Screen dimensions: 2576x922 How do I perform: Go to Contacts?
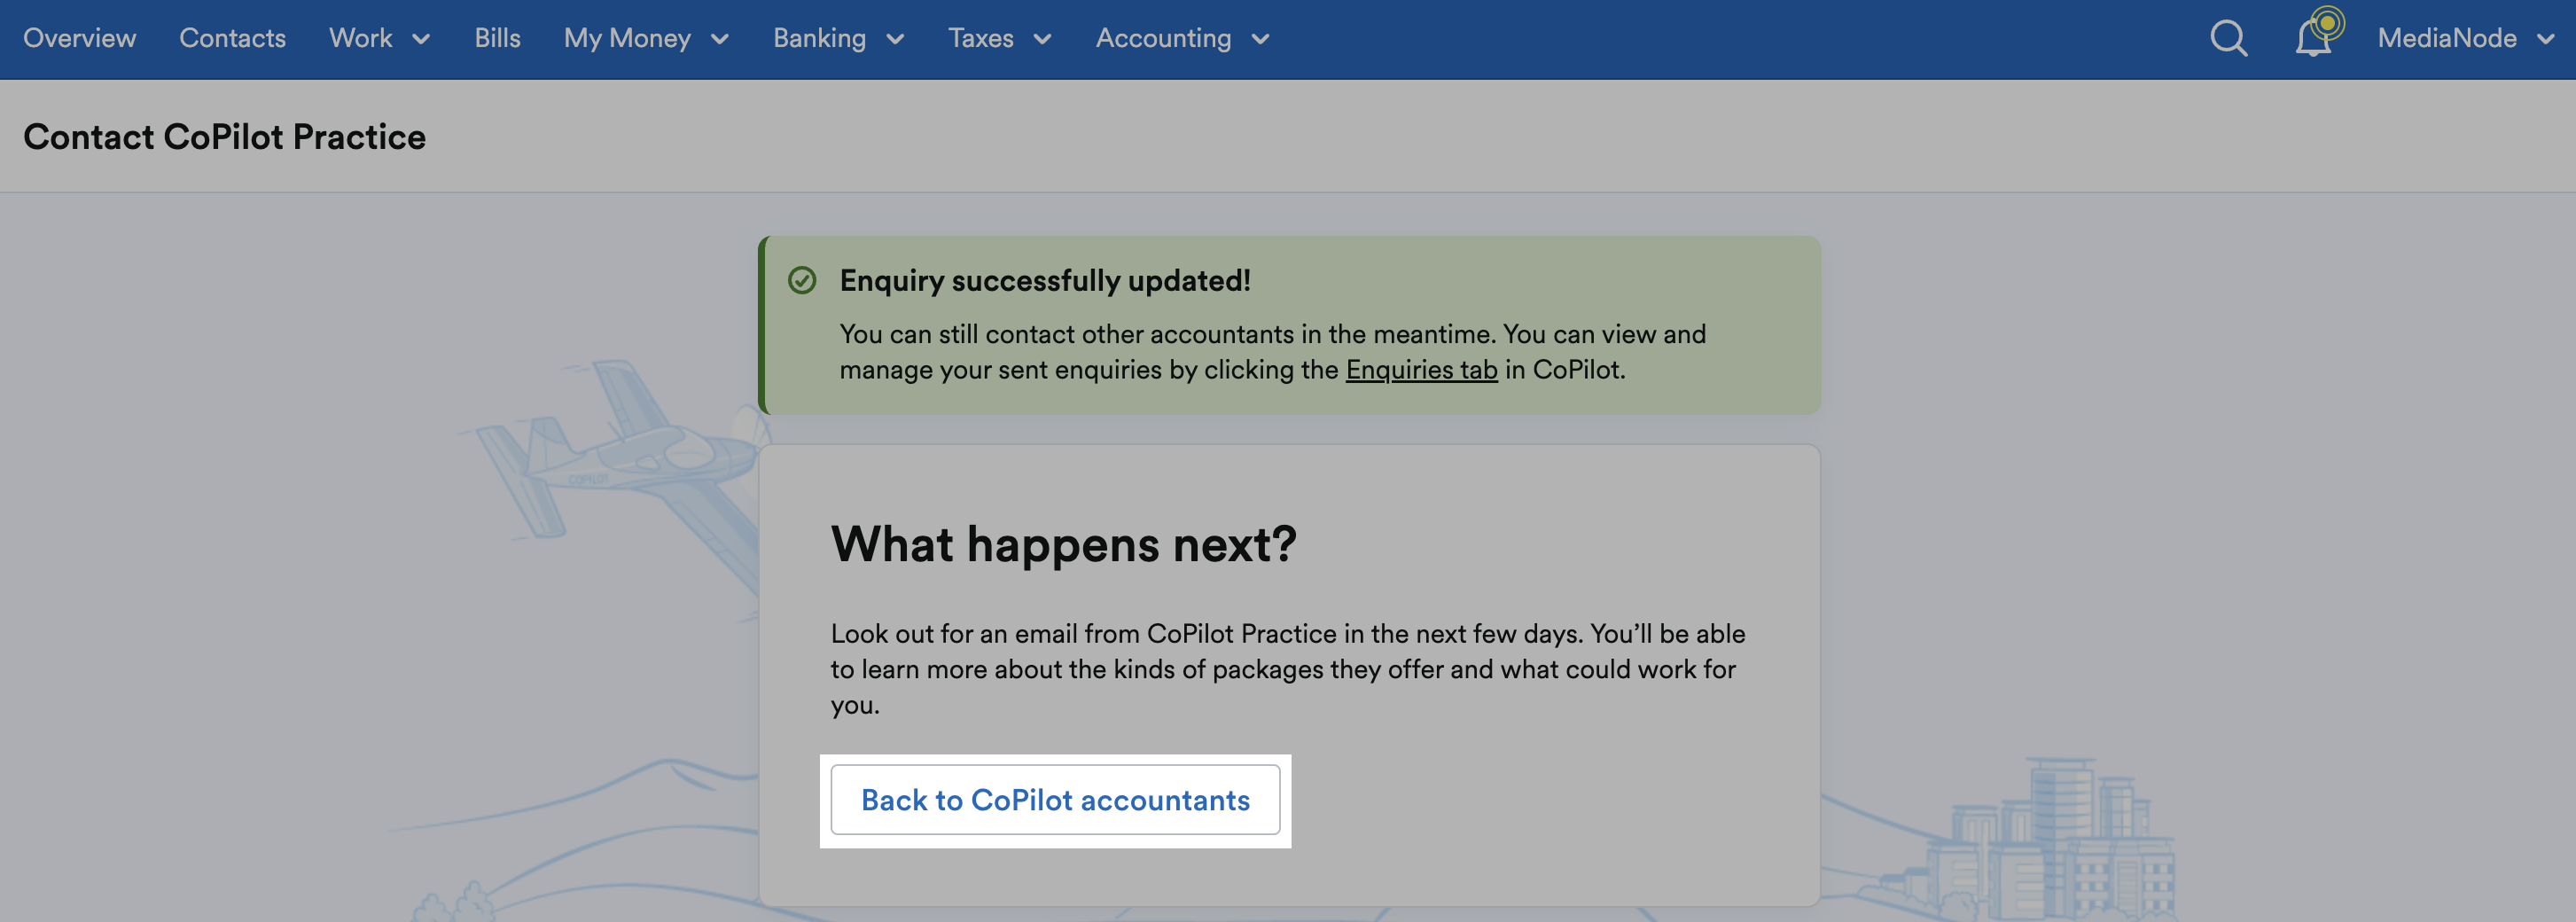[232, 38]
